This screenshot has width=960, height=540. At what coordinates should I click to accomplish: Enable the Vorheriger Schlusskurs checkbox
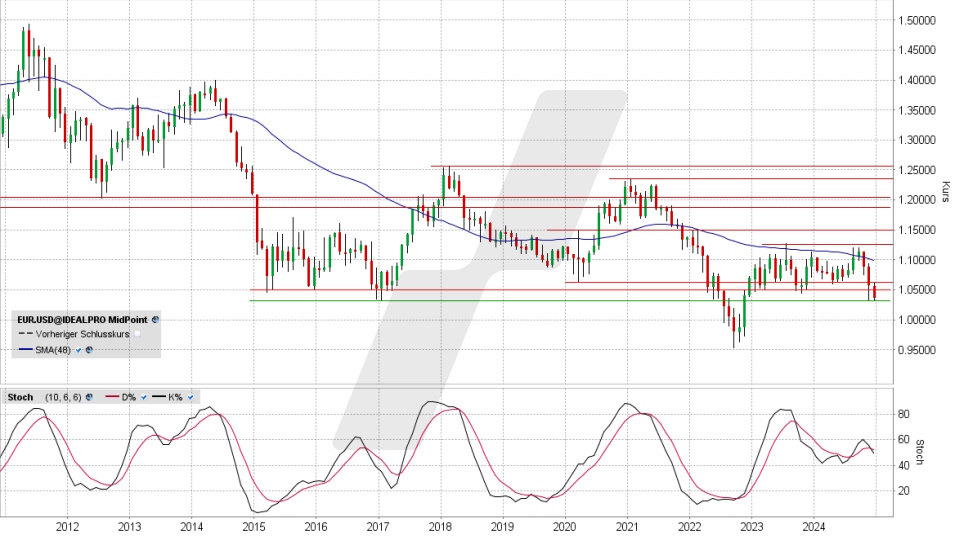coord(138,334)
